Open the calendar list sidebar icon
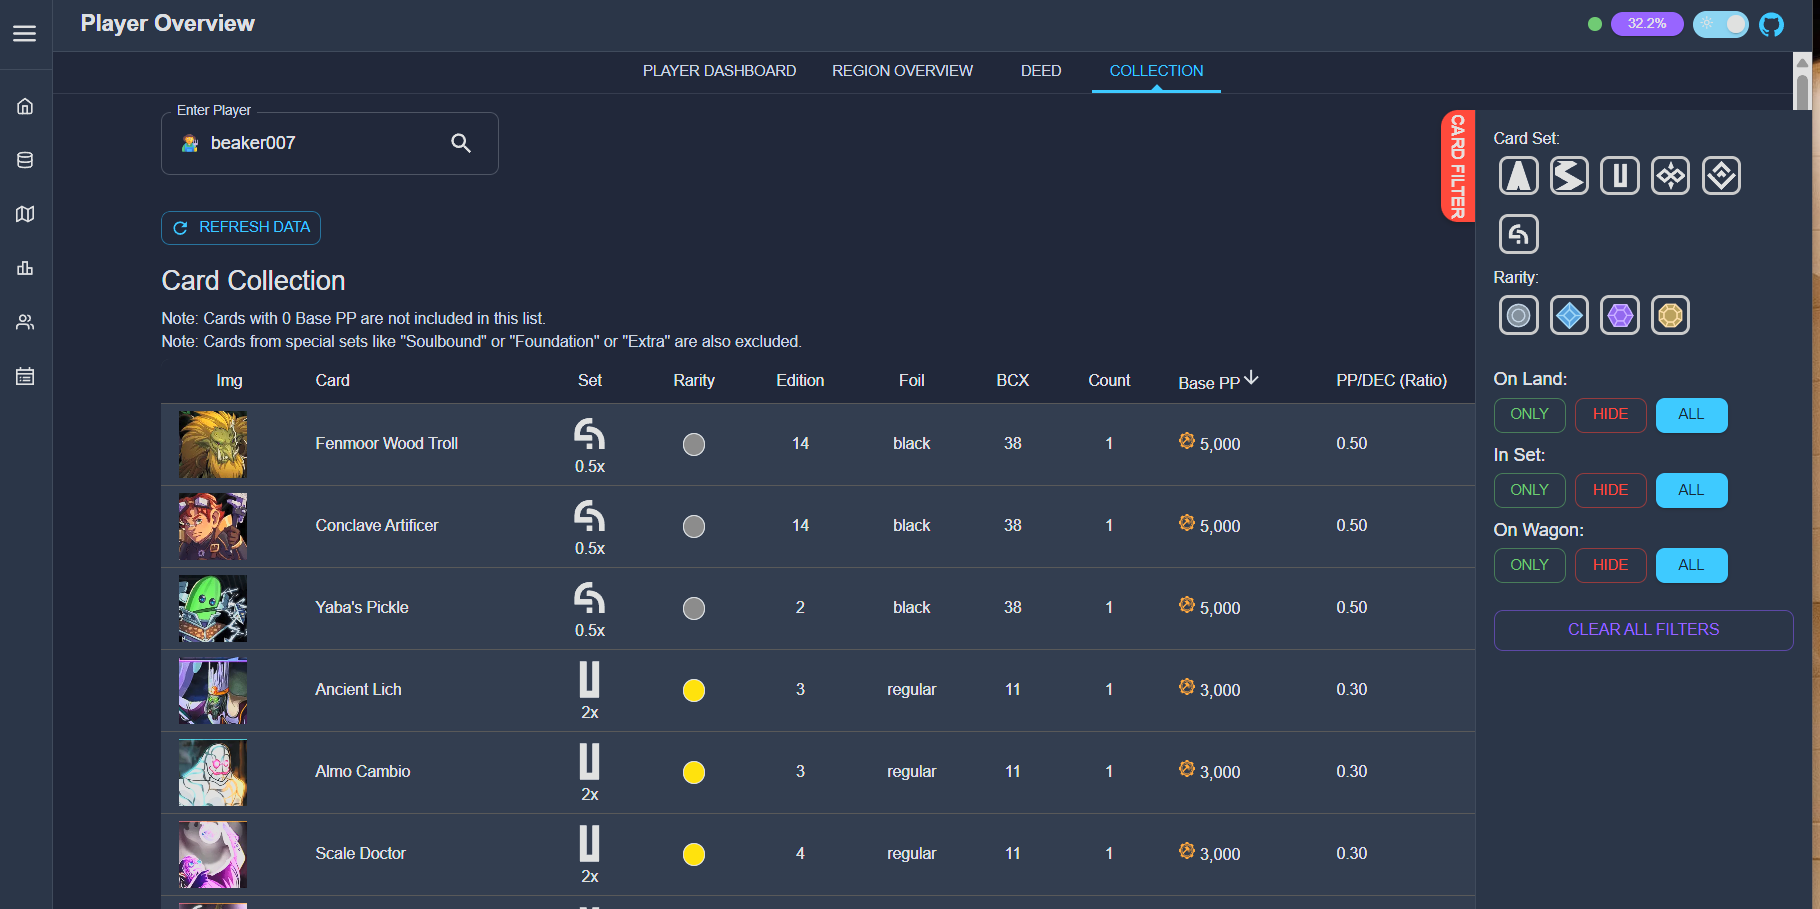The height and width of the screenshot is (909, 1820). pyautogui.click(x=25, y=376)
